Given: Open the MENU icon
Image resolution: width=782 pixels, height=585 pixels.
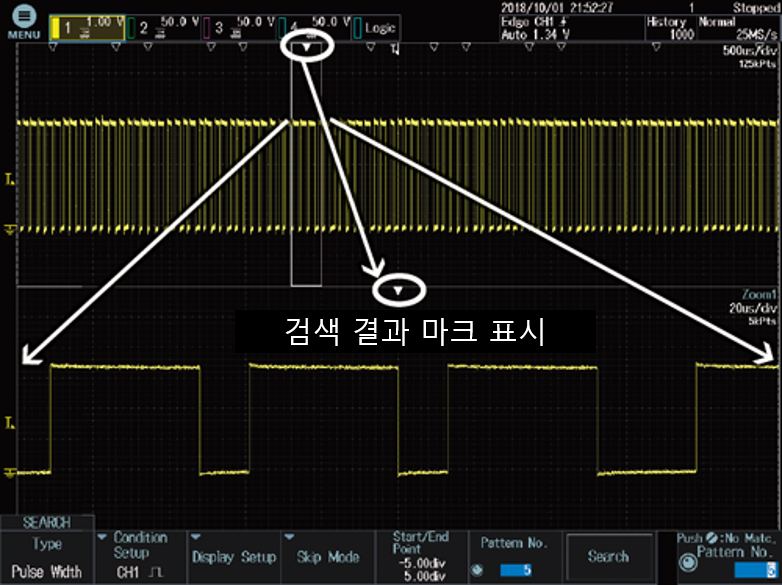Looking at the screenshot, I should (23, 22).
